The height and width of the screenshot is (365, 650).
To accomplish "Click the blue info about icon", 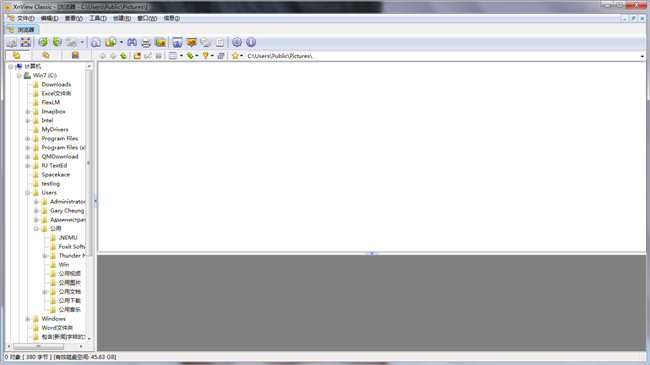I will (251, 42).
